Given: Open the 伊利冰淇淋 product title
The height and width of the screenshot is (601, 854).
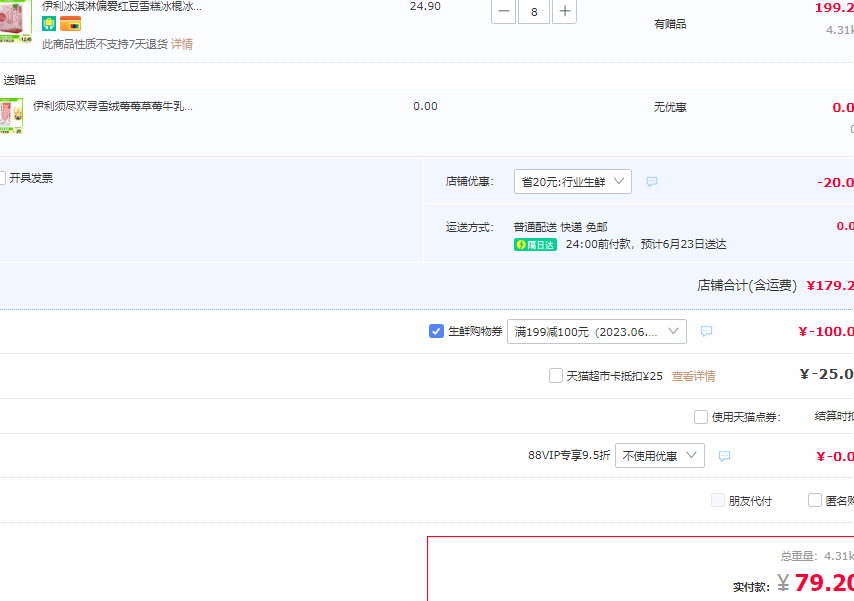Looking at the screenshot, I should [121, 7].
